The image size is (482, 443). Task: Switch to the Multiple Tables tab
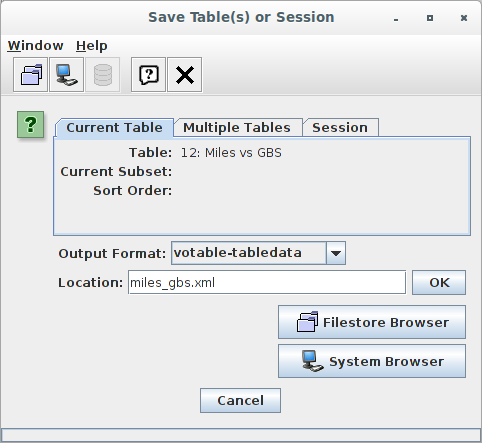[x=237, y=128]
